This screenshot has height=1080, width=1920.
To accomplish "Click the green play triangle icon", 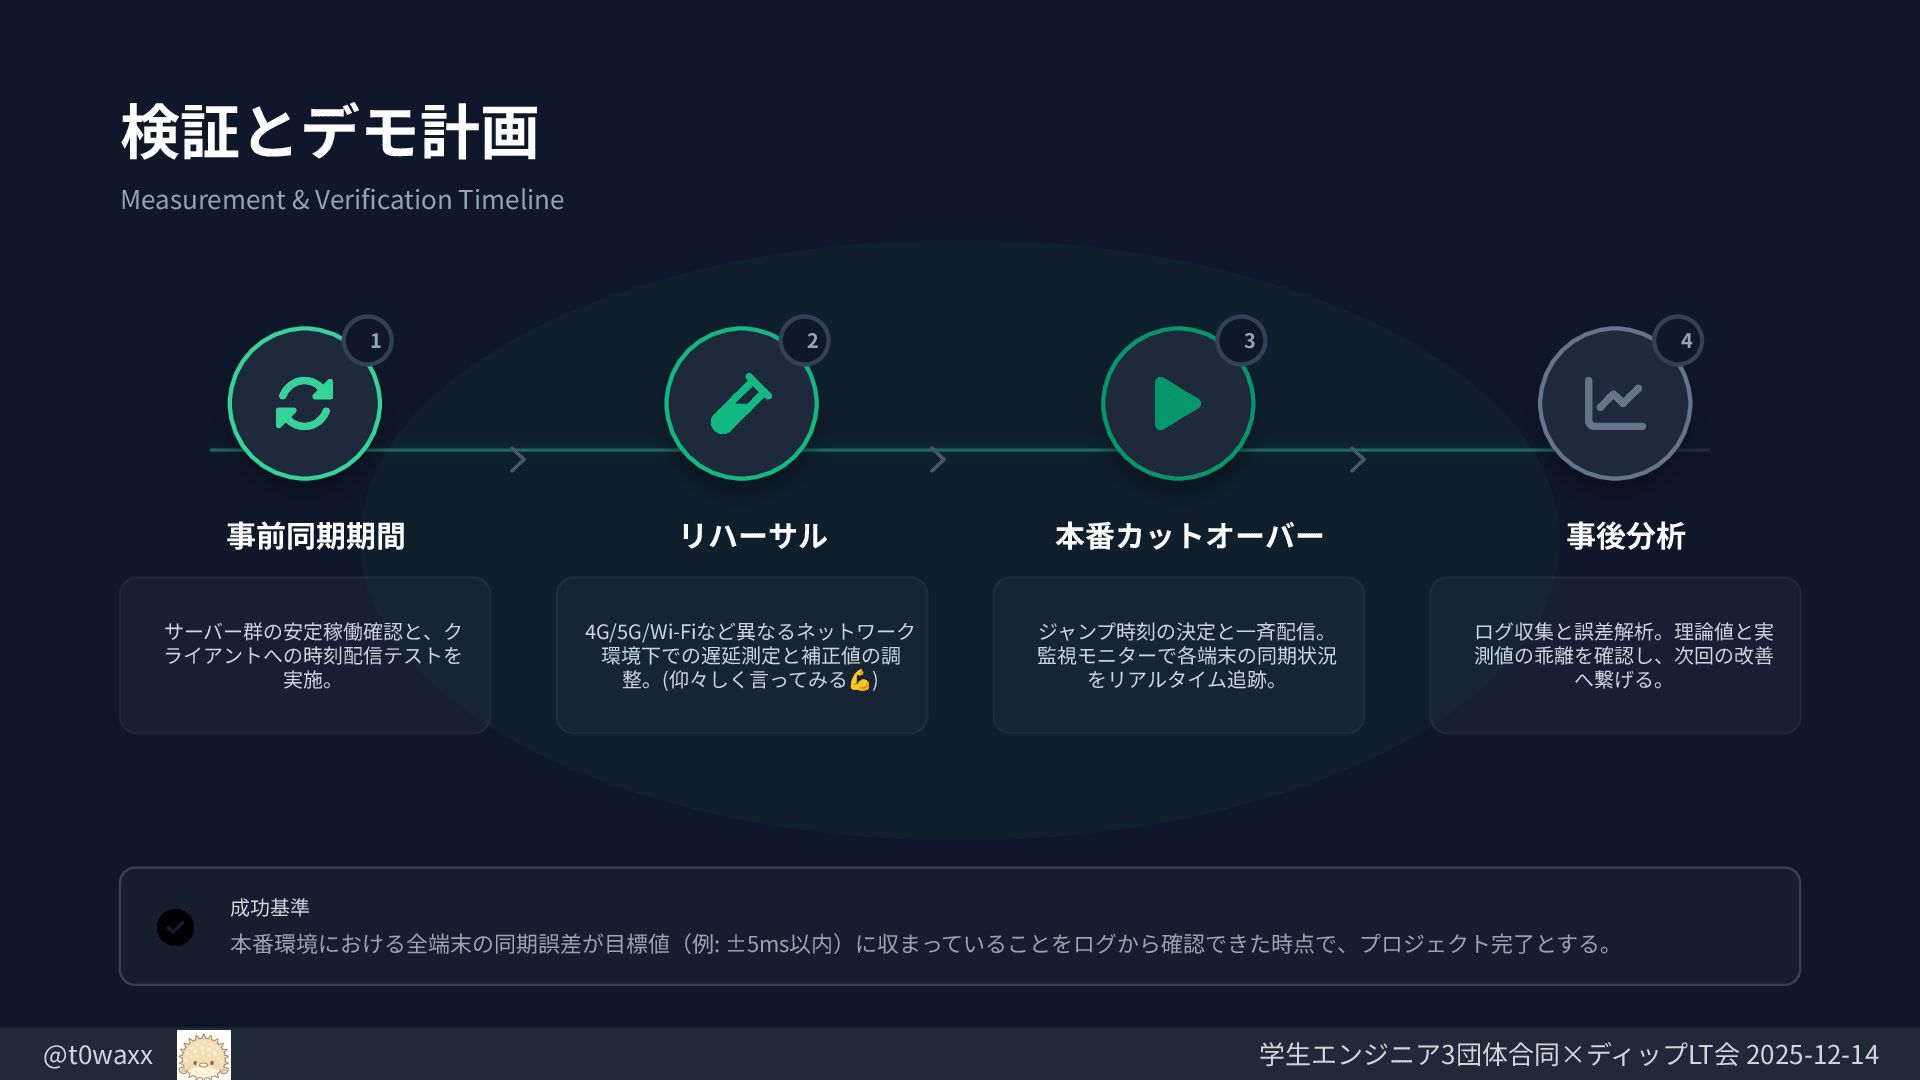I will (x=1177, y=404).
